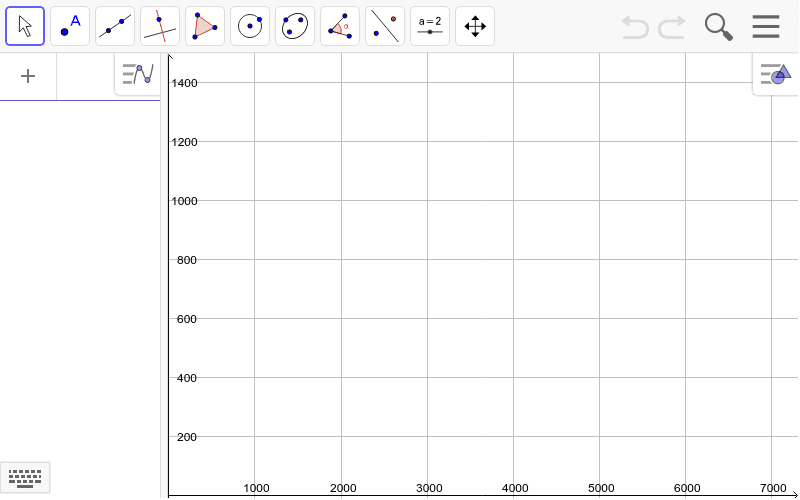Add a new algebra input with plus
Image resolution: width=800 pixels, height=500 pixels.
28,77
